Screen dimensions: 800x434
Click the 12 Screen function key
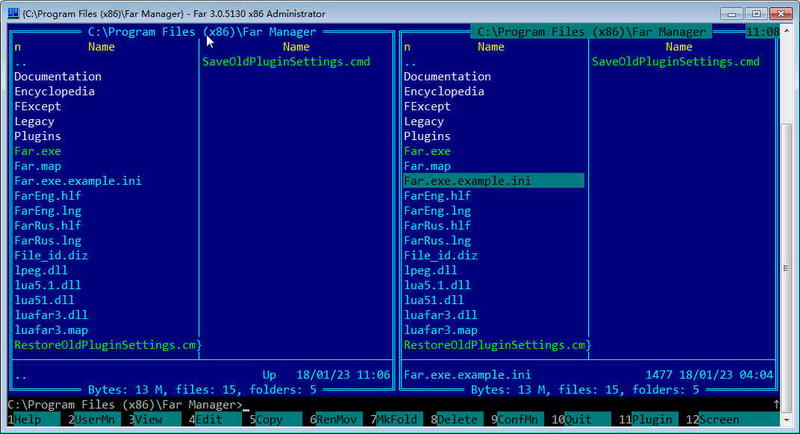tap(732, 419)
